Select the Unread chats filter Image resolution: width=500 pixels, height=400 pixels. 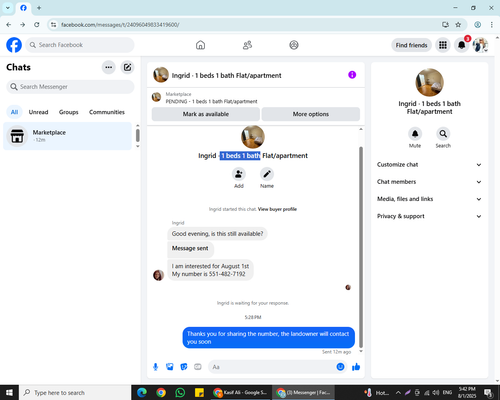pyautogui.click(x=38, y=112)
